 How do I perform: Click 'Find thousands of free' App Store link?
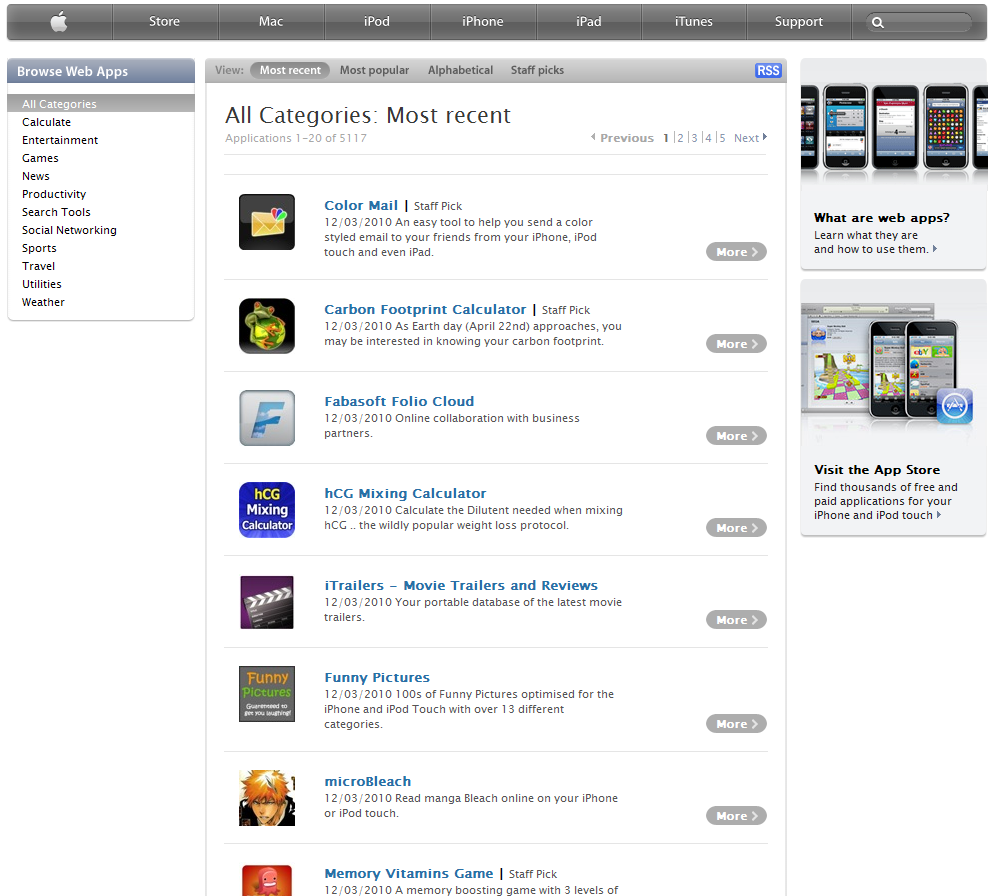(x=885, y=501)
